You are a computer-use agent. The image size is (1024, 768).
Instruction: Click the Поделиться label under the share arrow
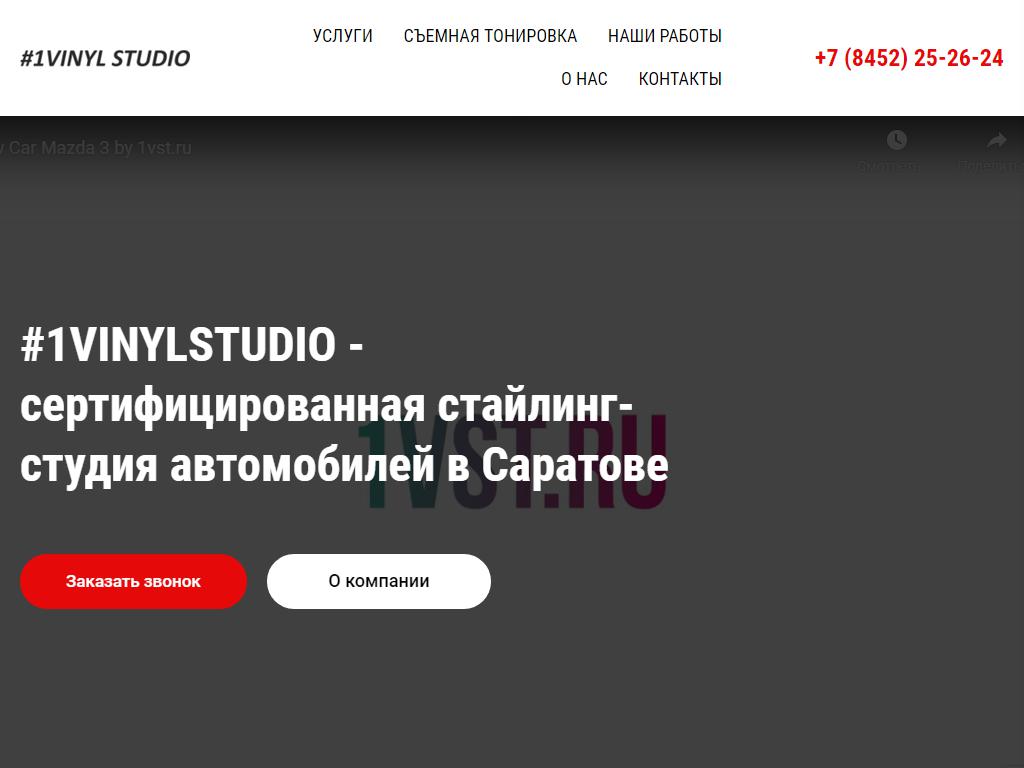point(990,167)
